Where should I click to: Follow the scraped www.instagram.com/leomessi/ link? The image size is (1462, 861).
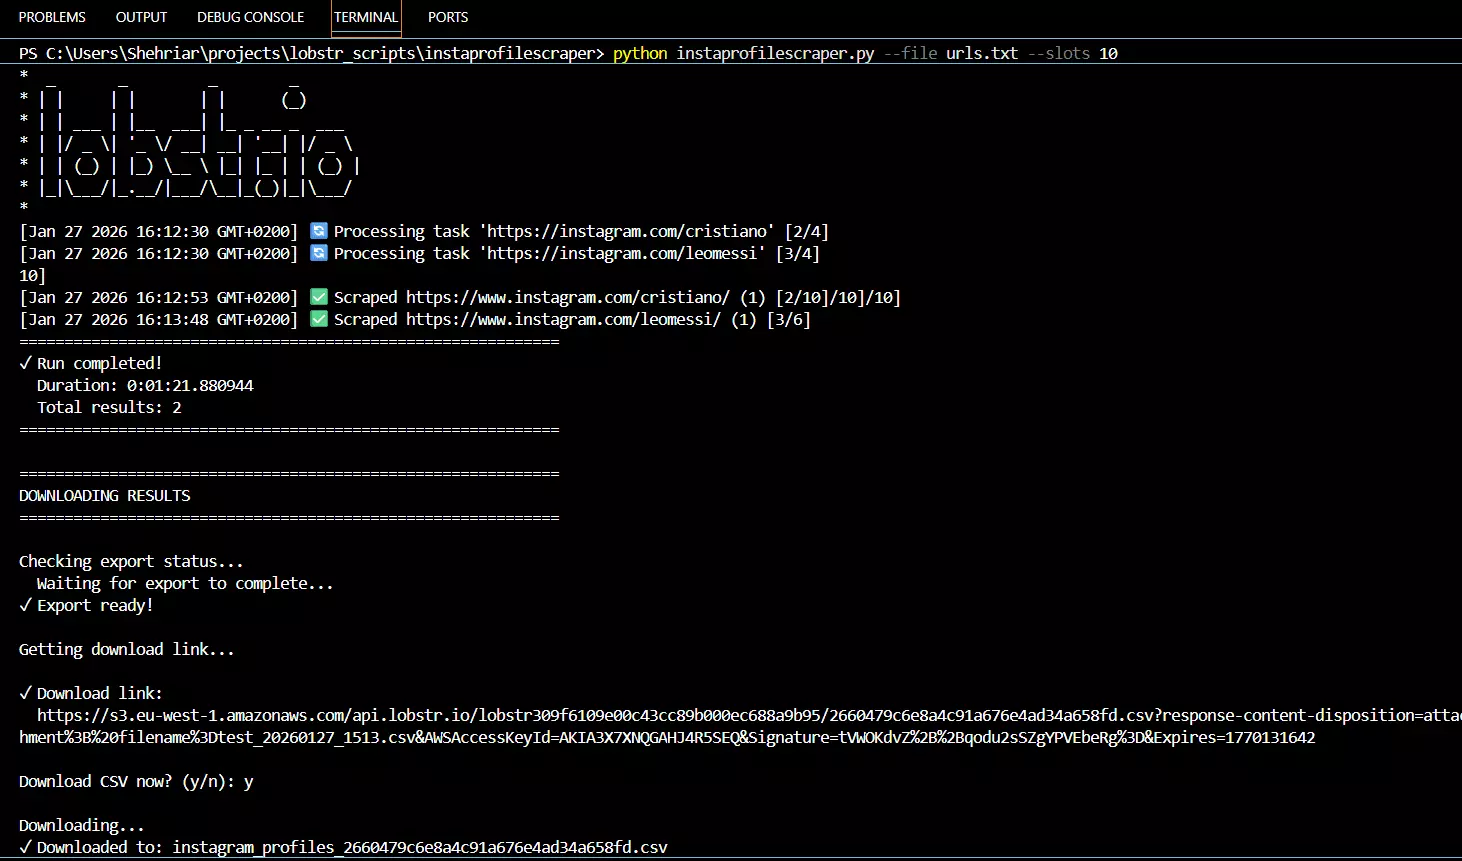click(563, 319)
